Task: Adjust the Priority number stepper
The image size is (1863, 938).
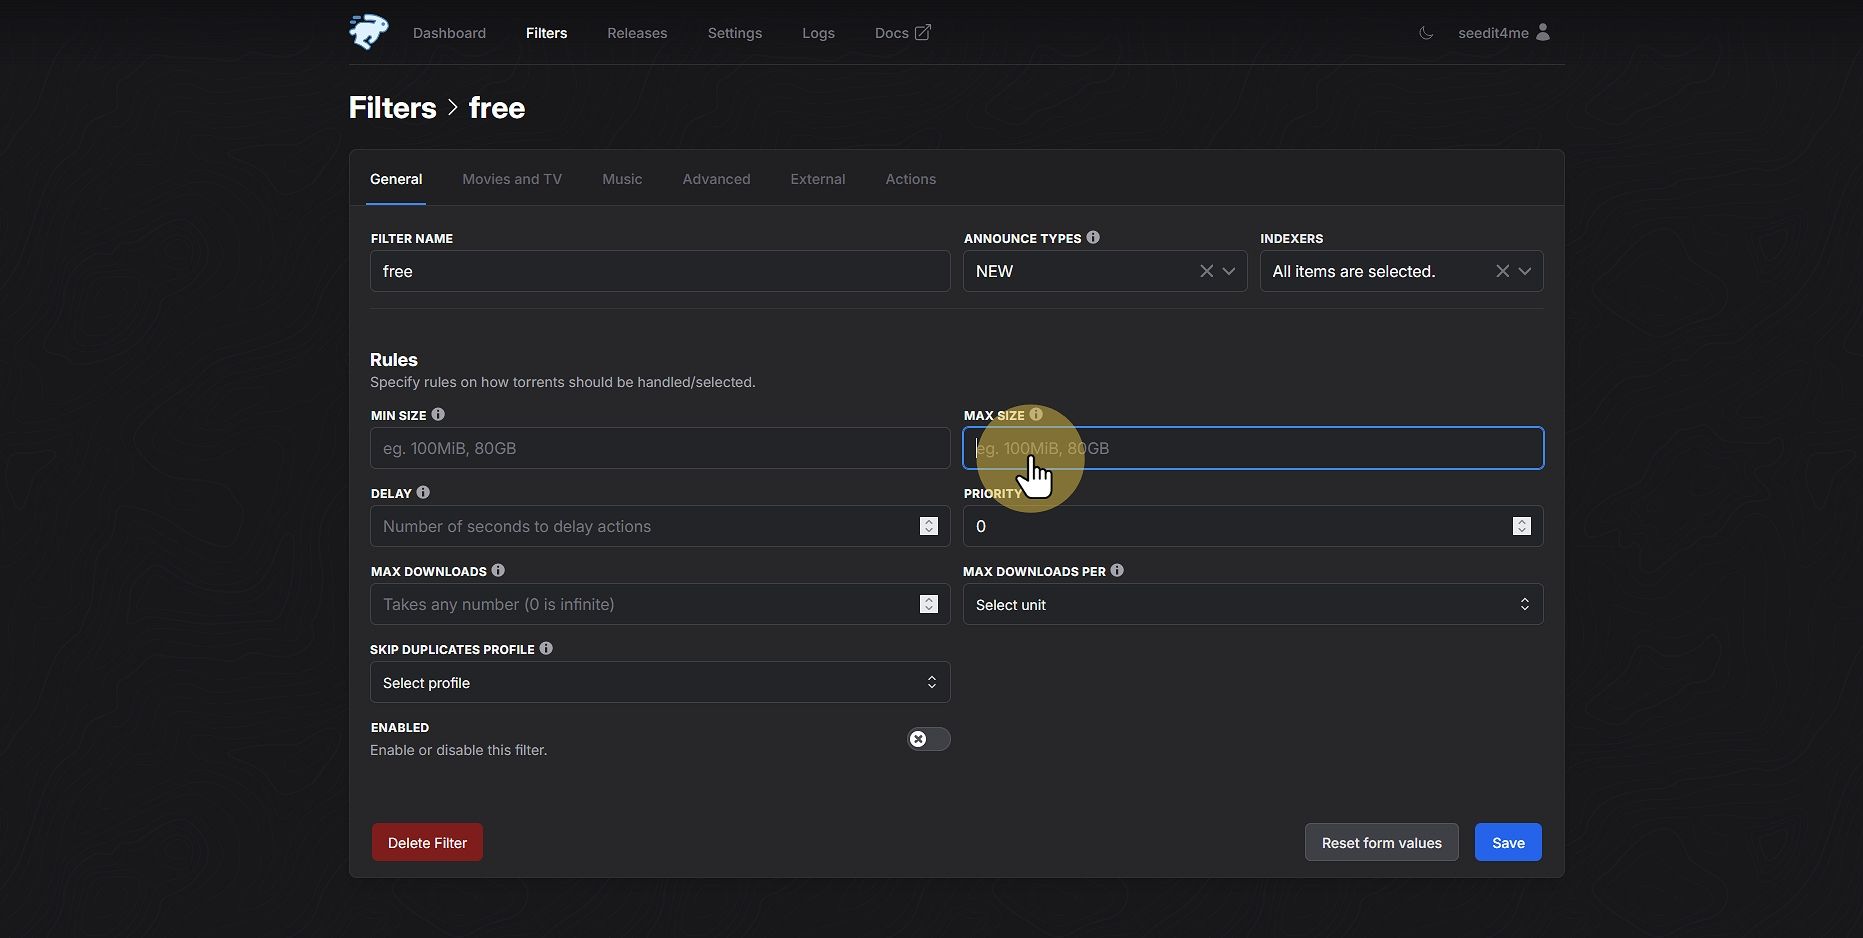Action: (1522, 526)
